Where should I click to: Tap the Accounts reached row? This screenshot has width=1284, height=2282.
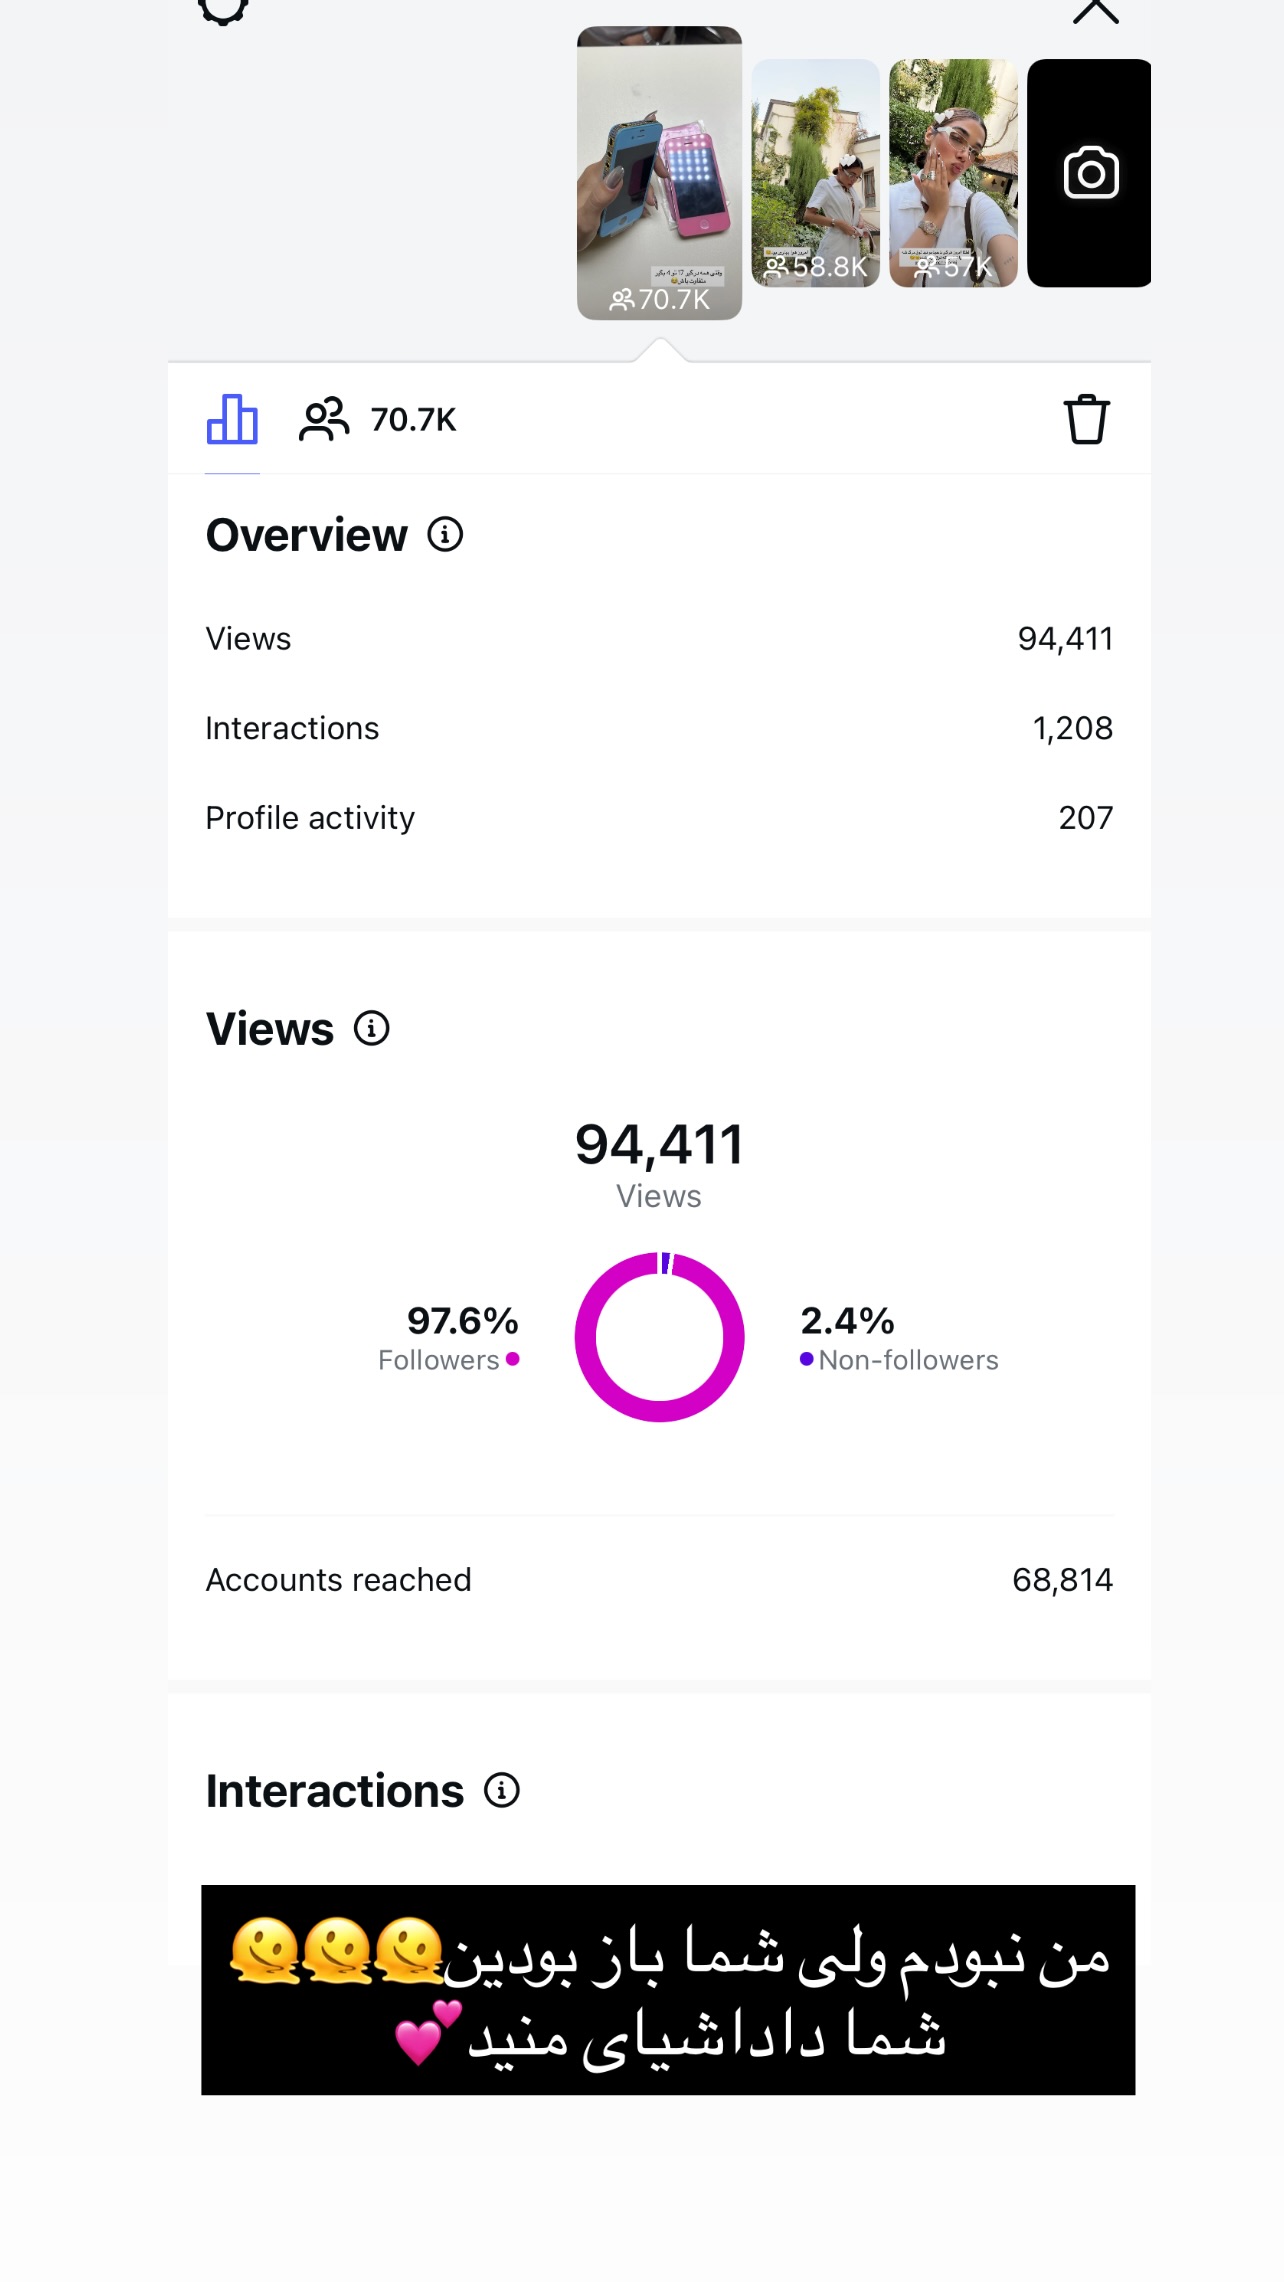pyautogui.click(x=659, y=1580)
